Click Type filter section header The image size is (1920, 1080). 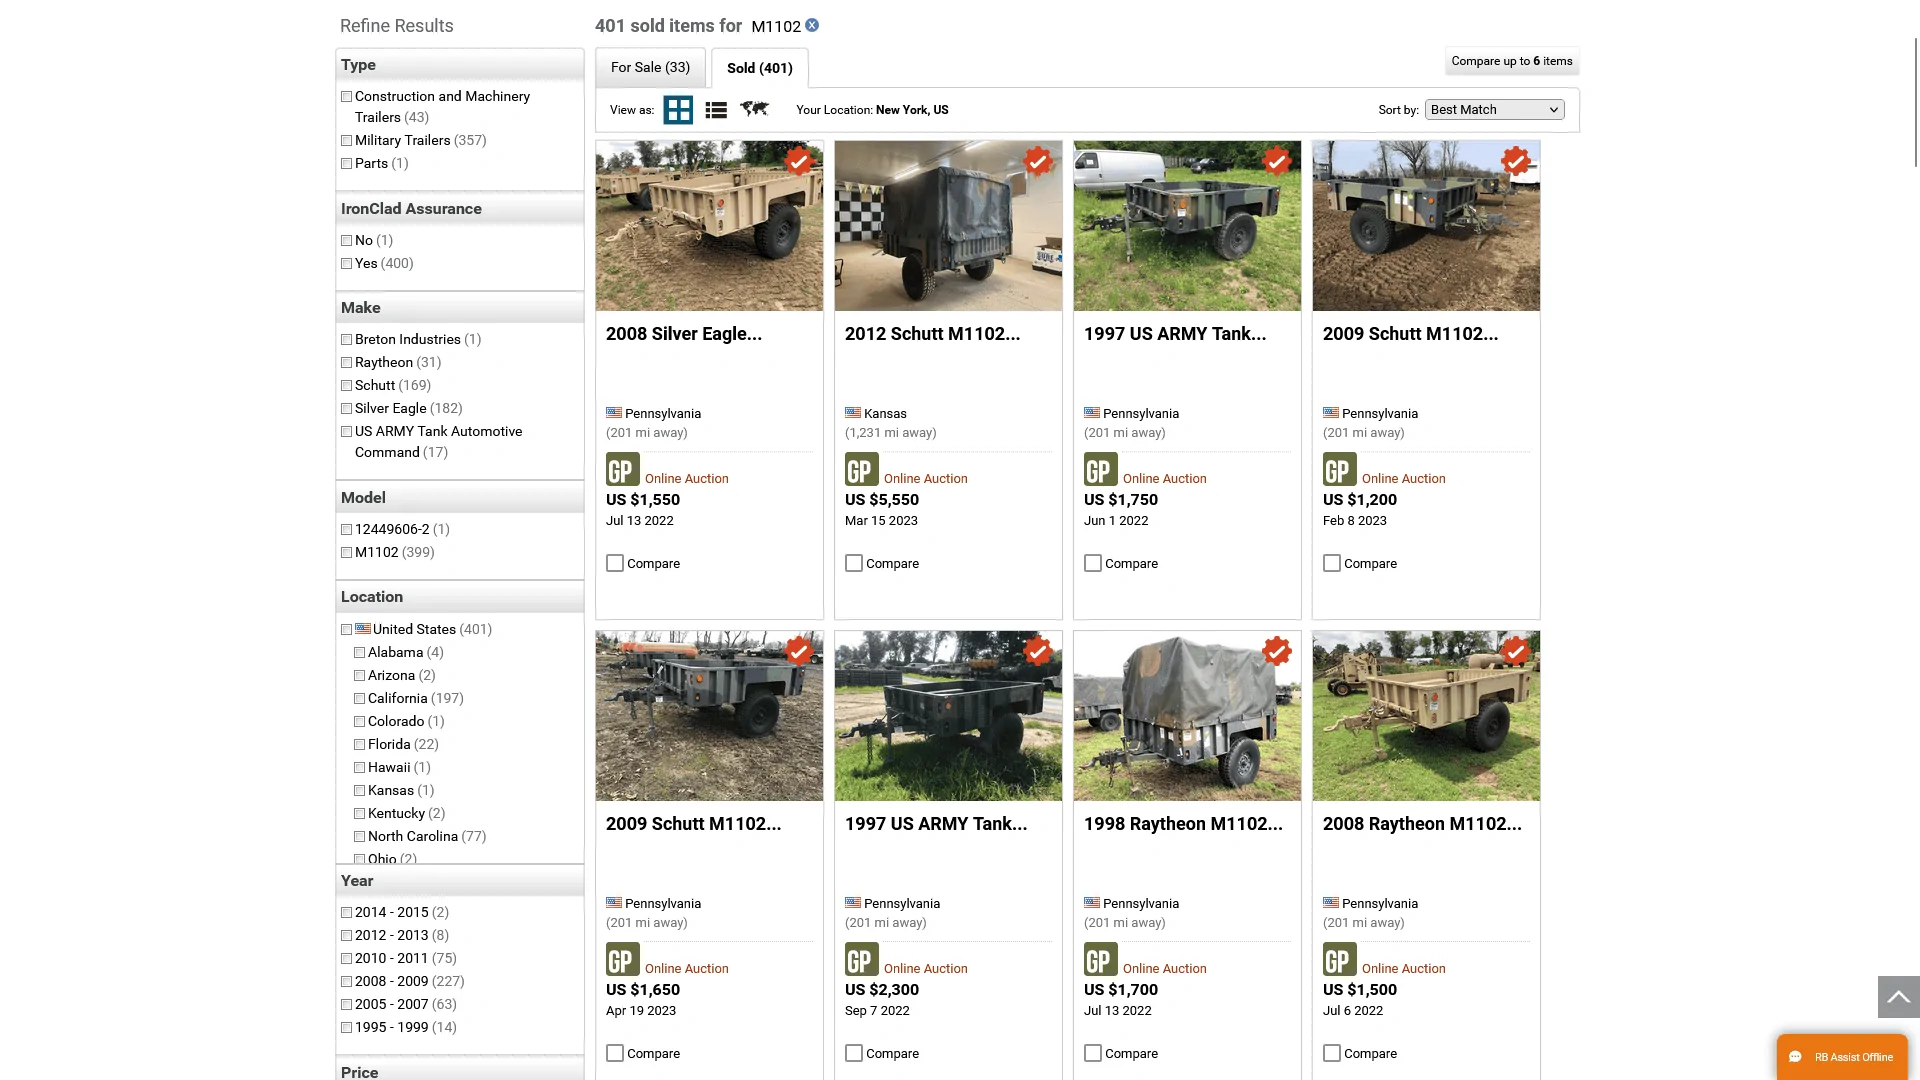pyautogui.click(x=459, y=65)
